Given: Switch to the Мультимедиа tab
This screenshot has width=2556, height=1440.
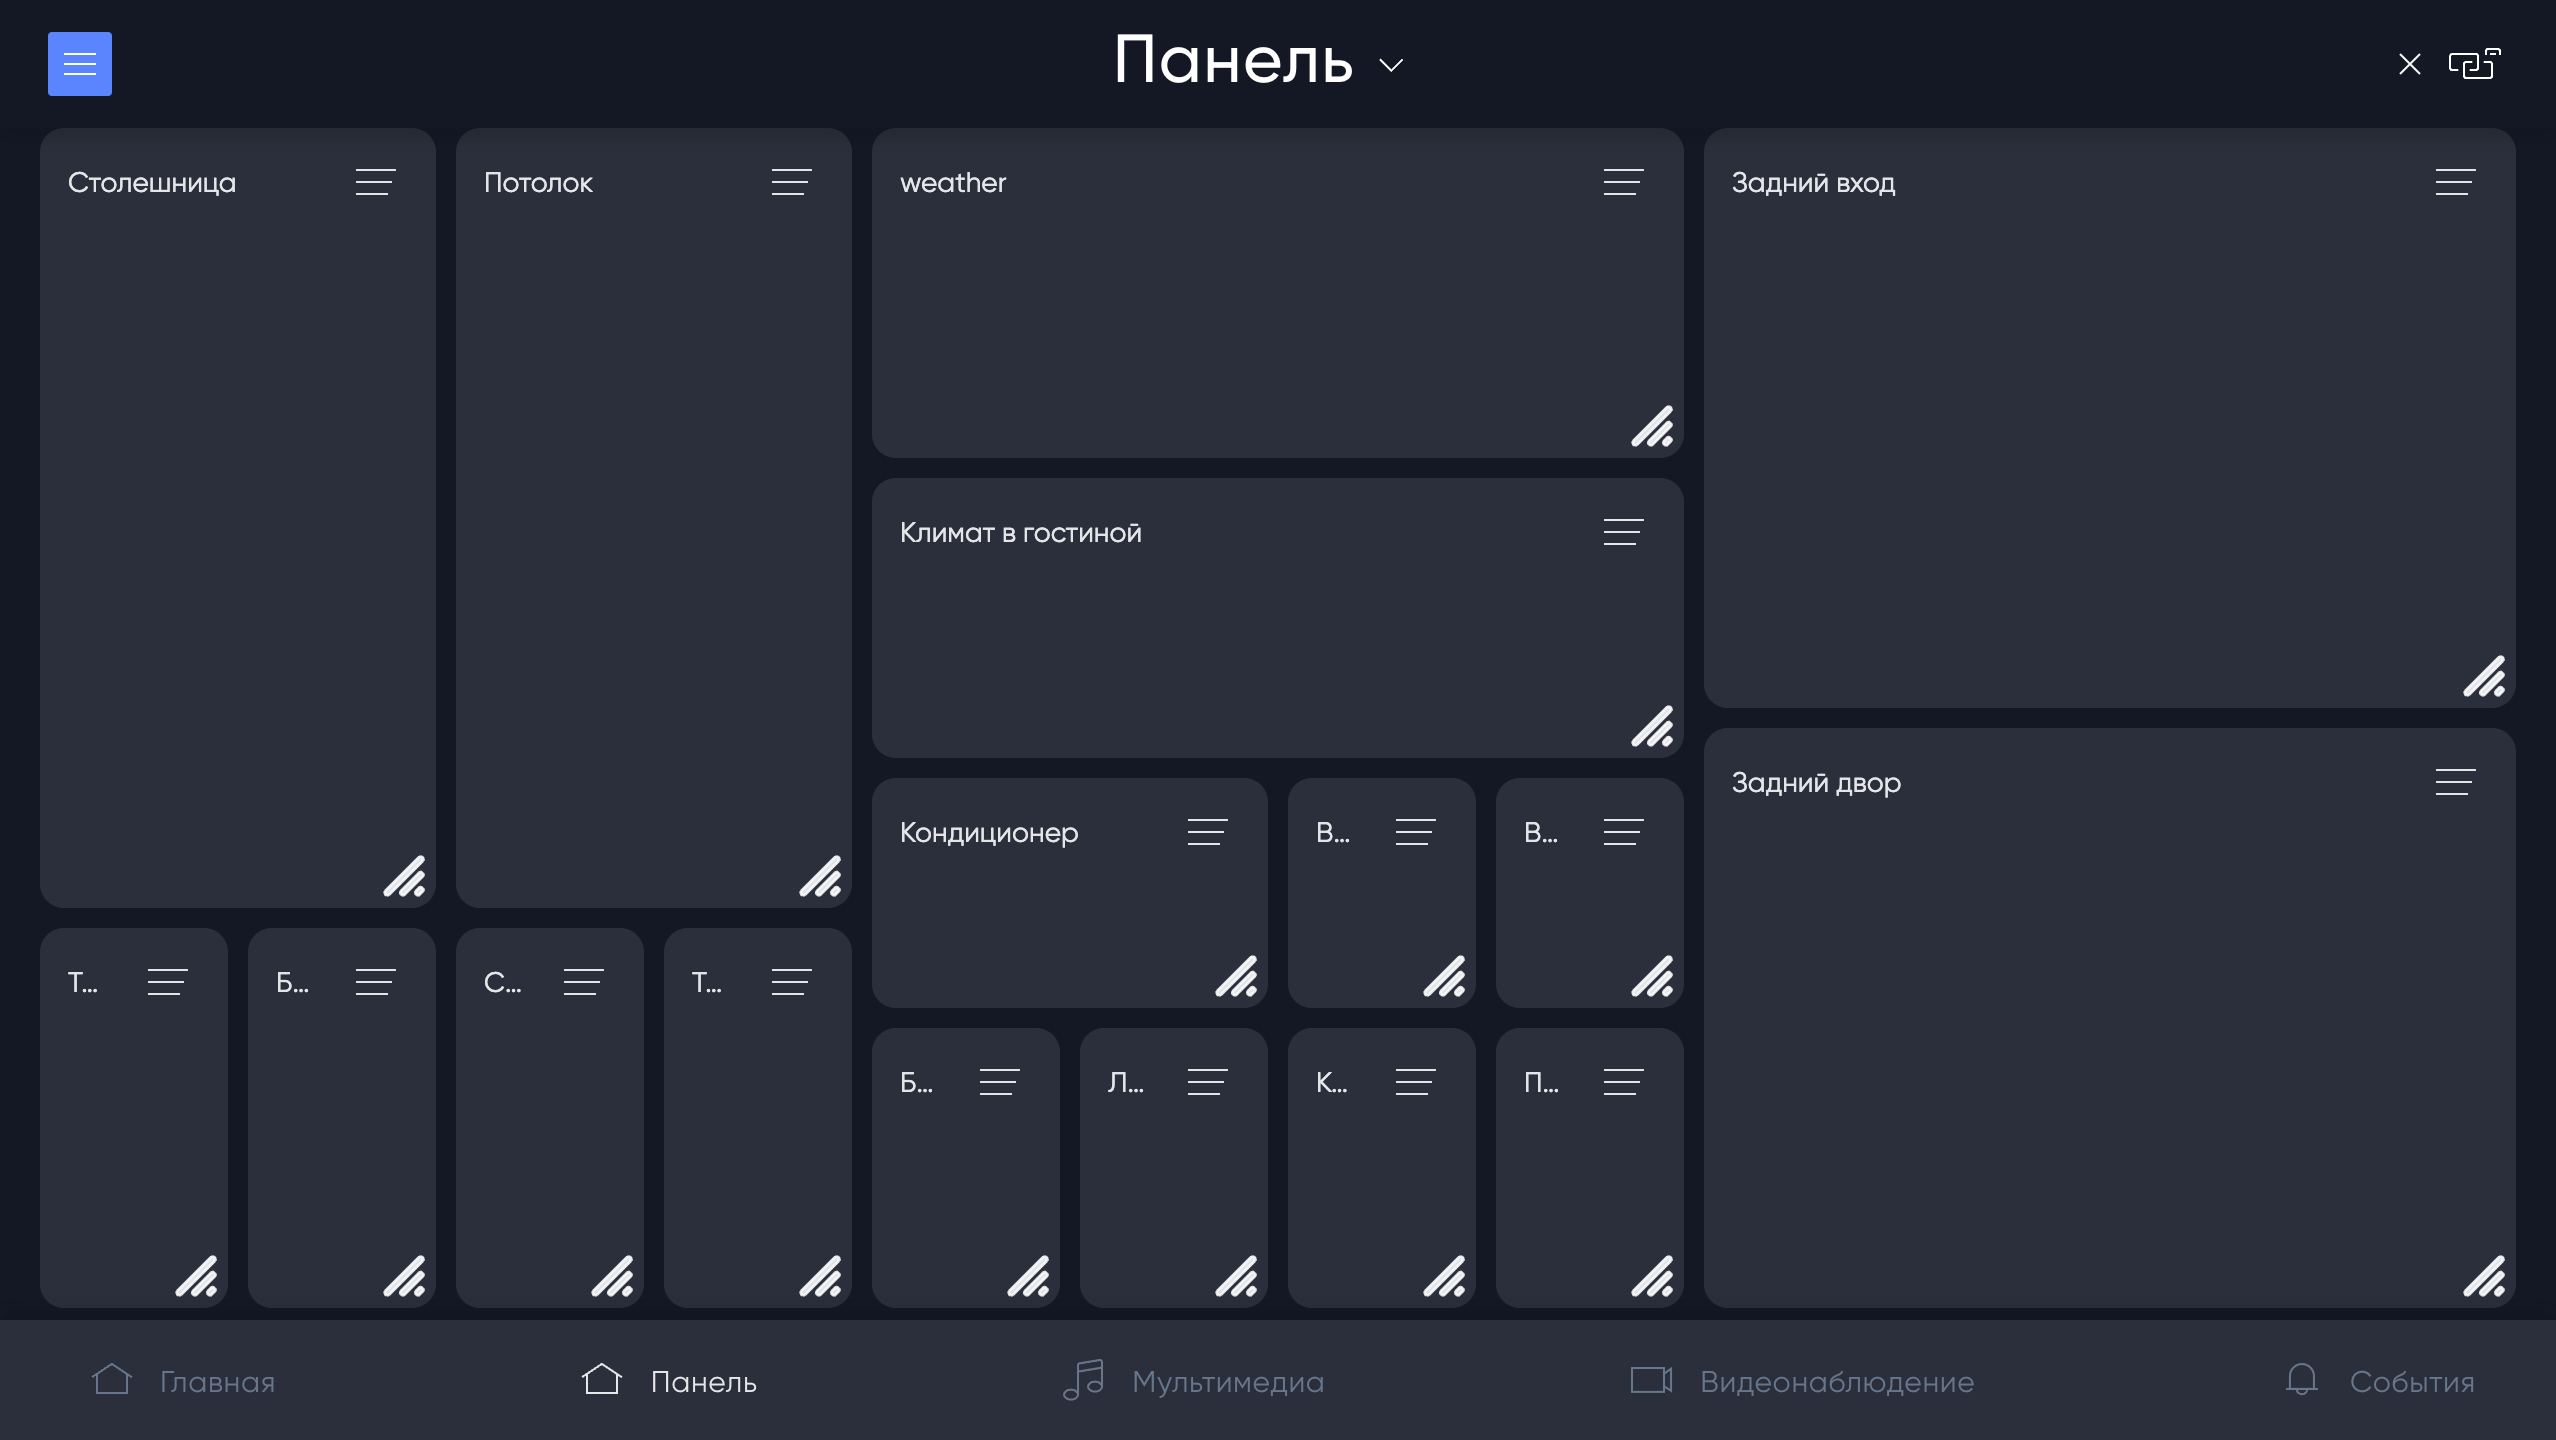Looking at the screenshot, I should [x=1193, y=1381].
